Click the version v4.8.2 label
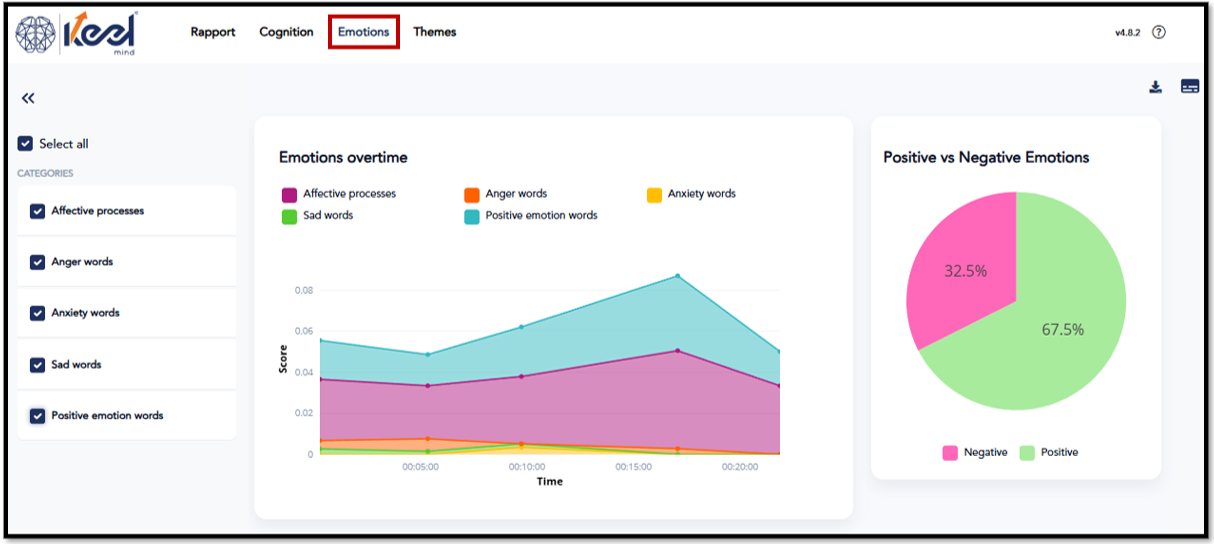The height and width of the screenshot is (544, 1214). click(1128, 33)
